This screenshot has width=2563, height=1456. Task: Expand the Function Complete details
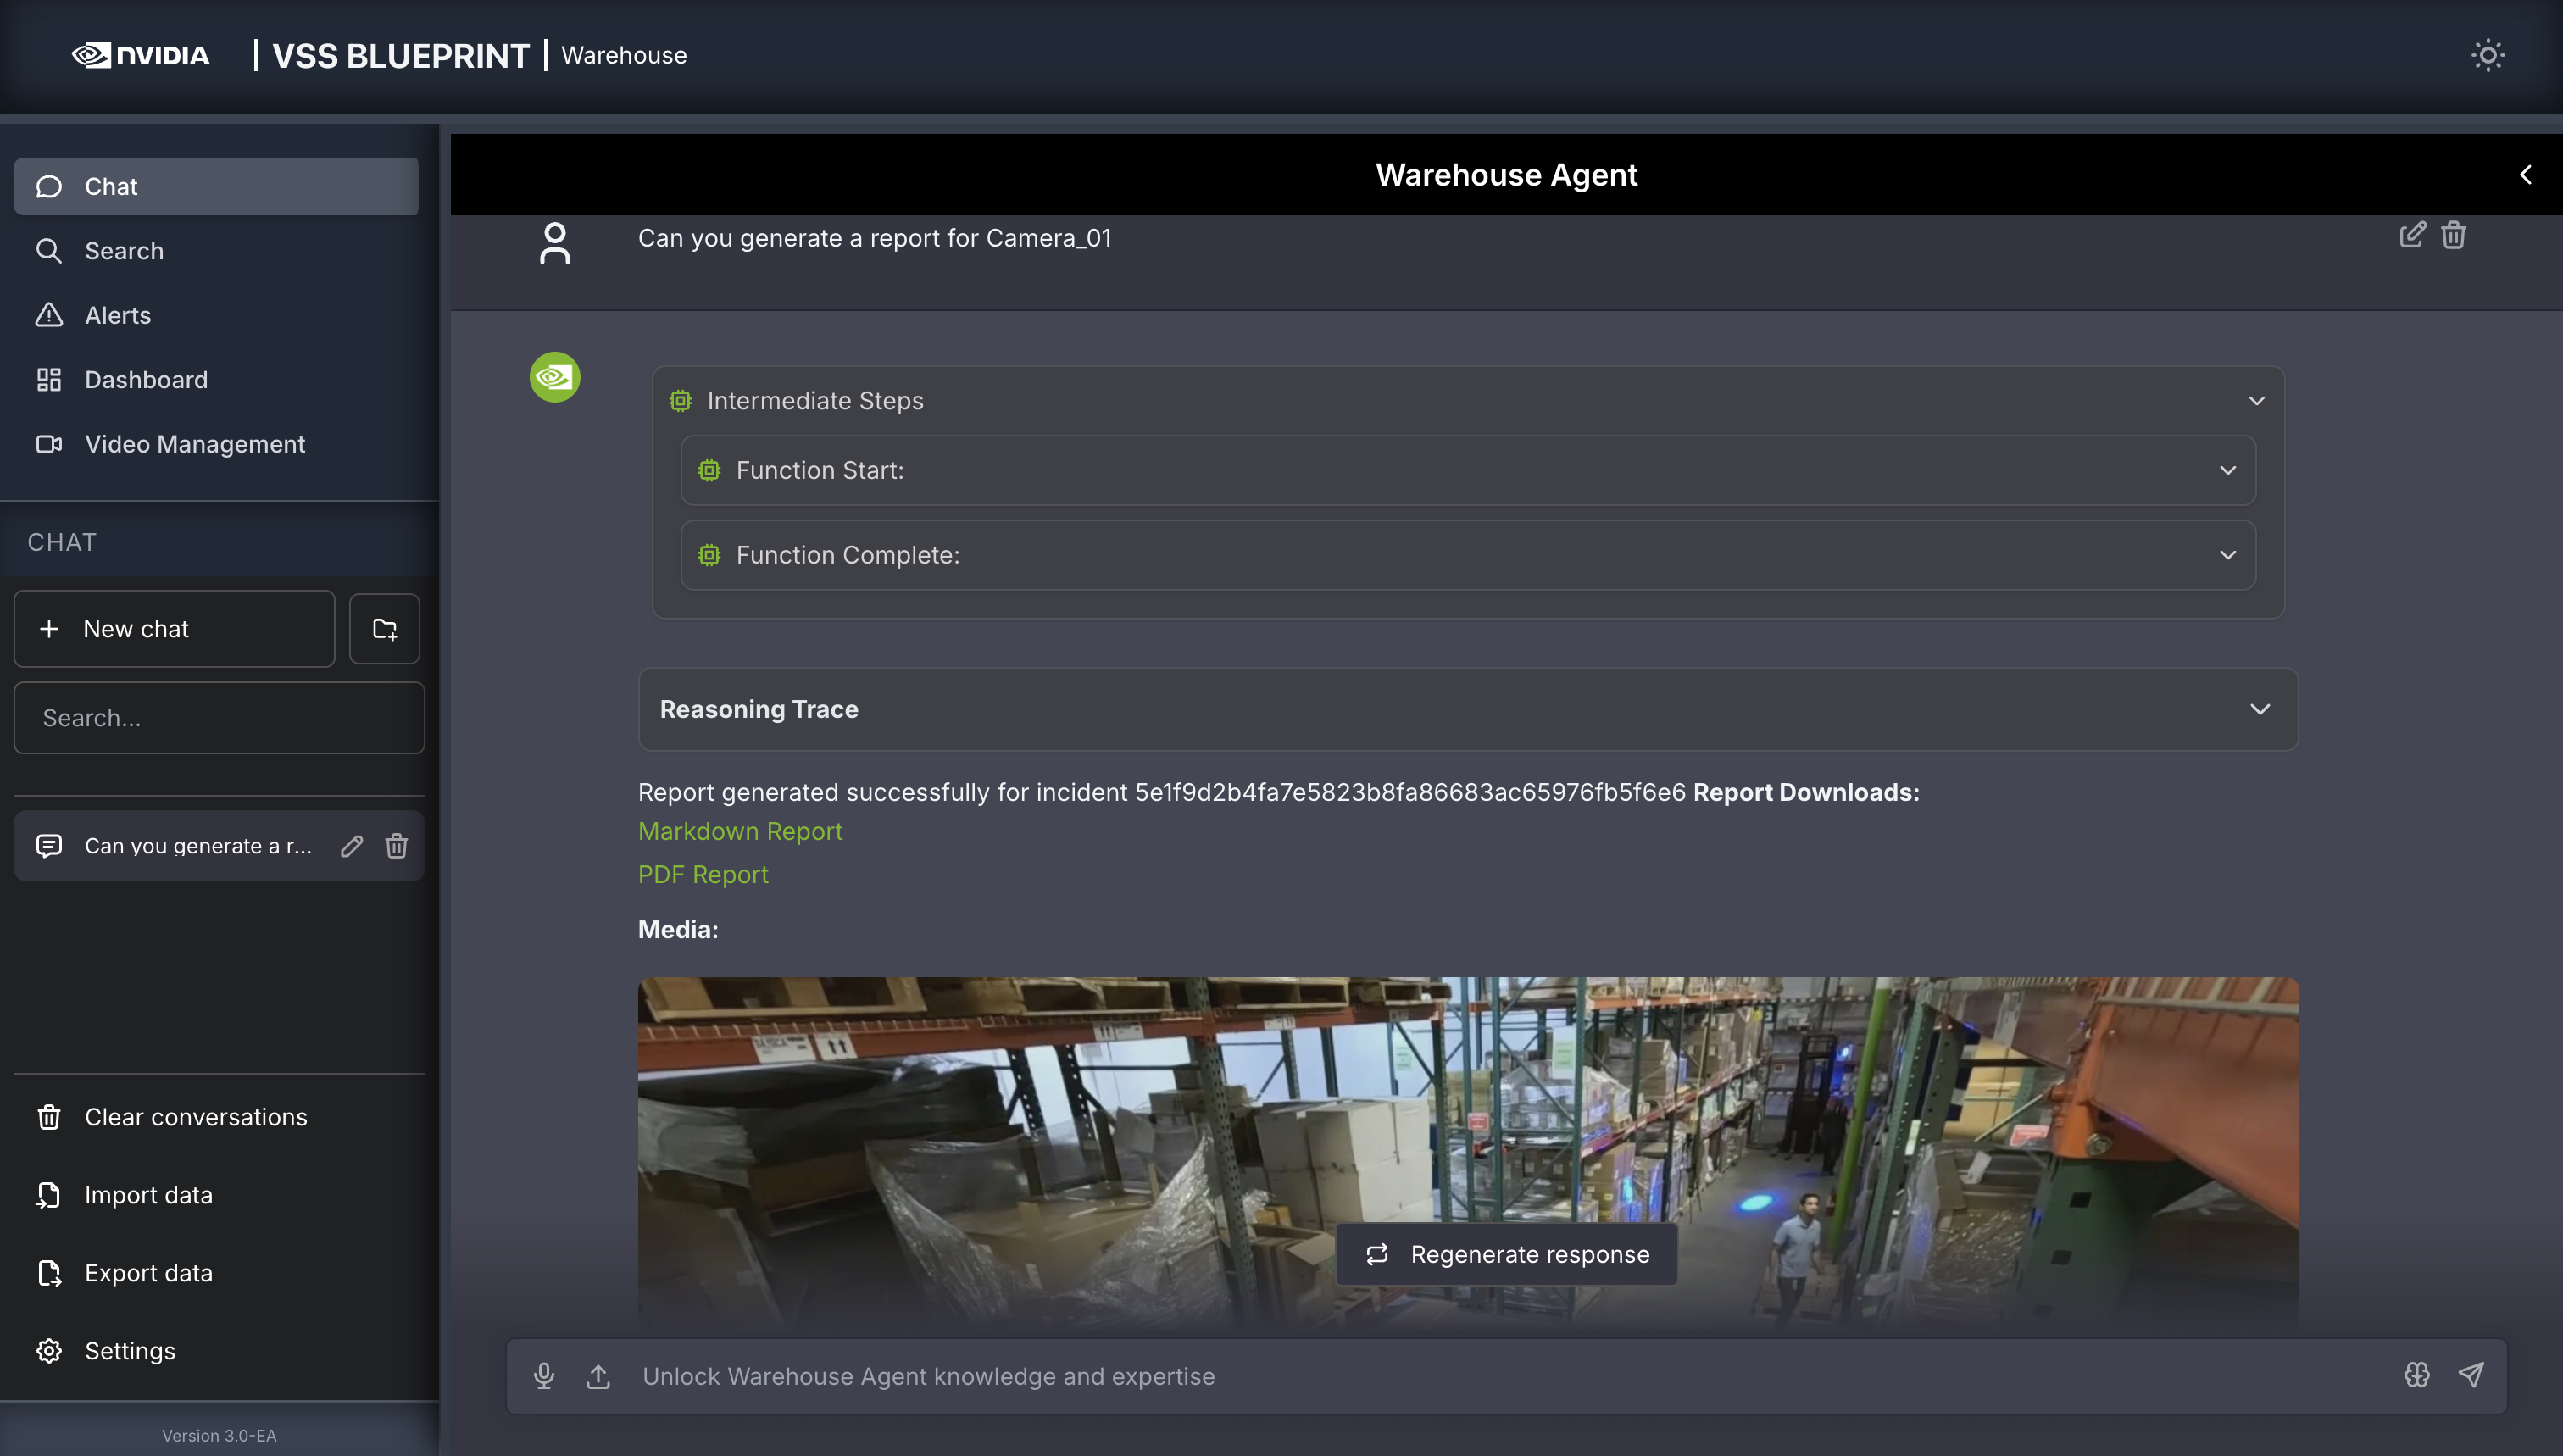(2227, 555)
